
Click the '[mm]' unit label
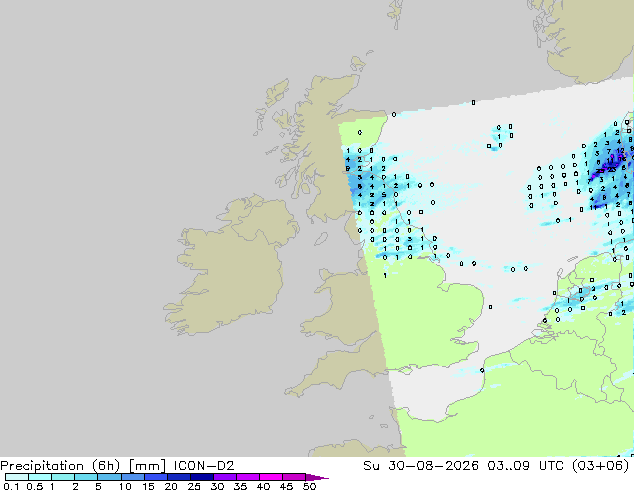147,466
